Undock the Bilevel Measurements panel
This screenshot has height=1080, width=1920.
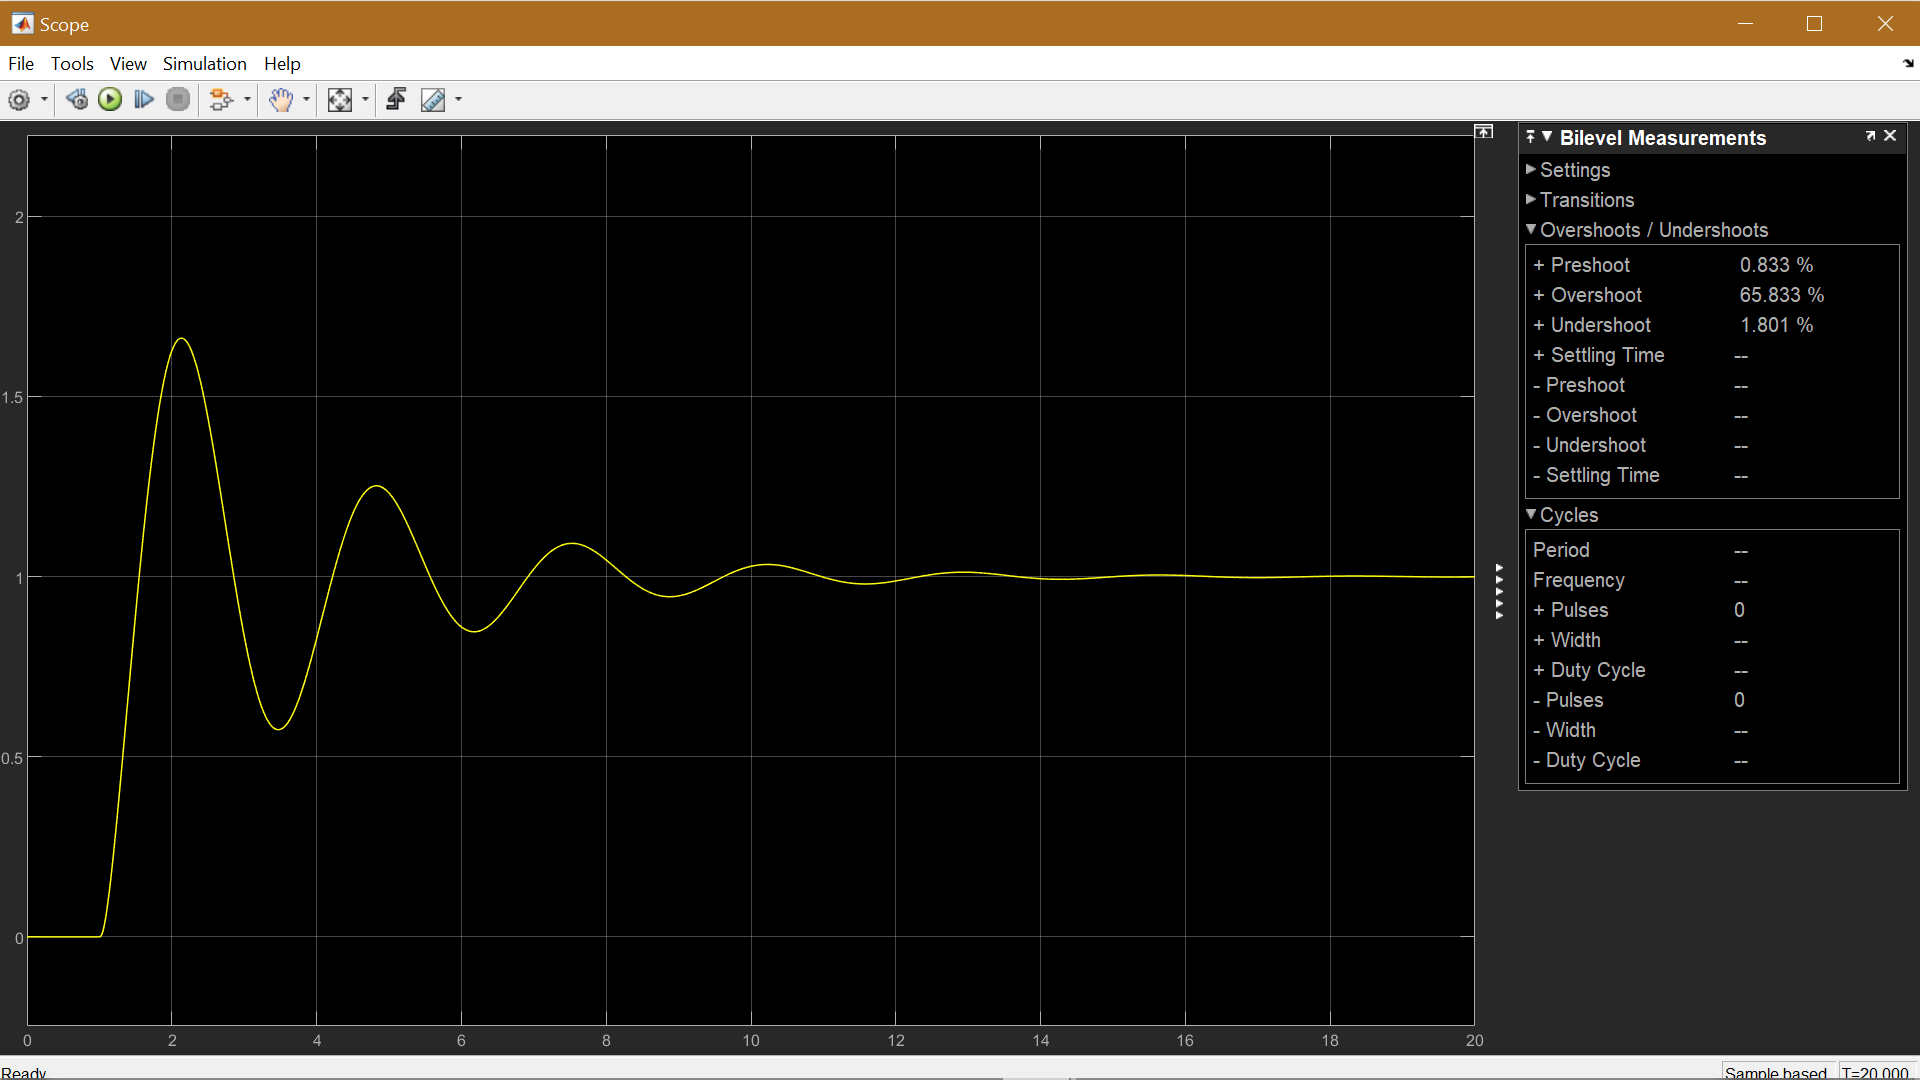(x=1870, y=135)
